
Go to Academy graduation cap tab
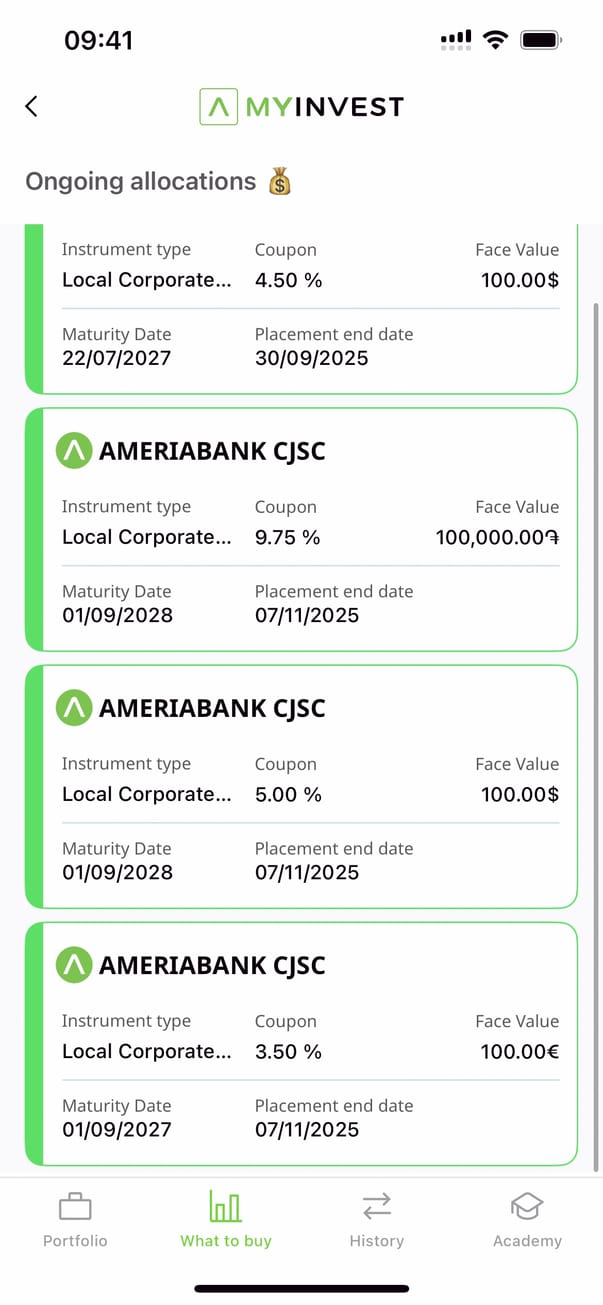pos(527,1220)
